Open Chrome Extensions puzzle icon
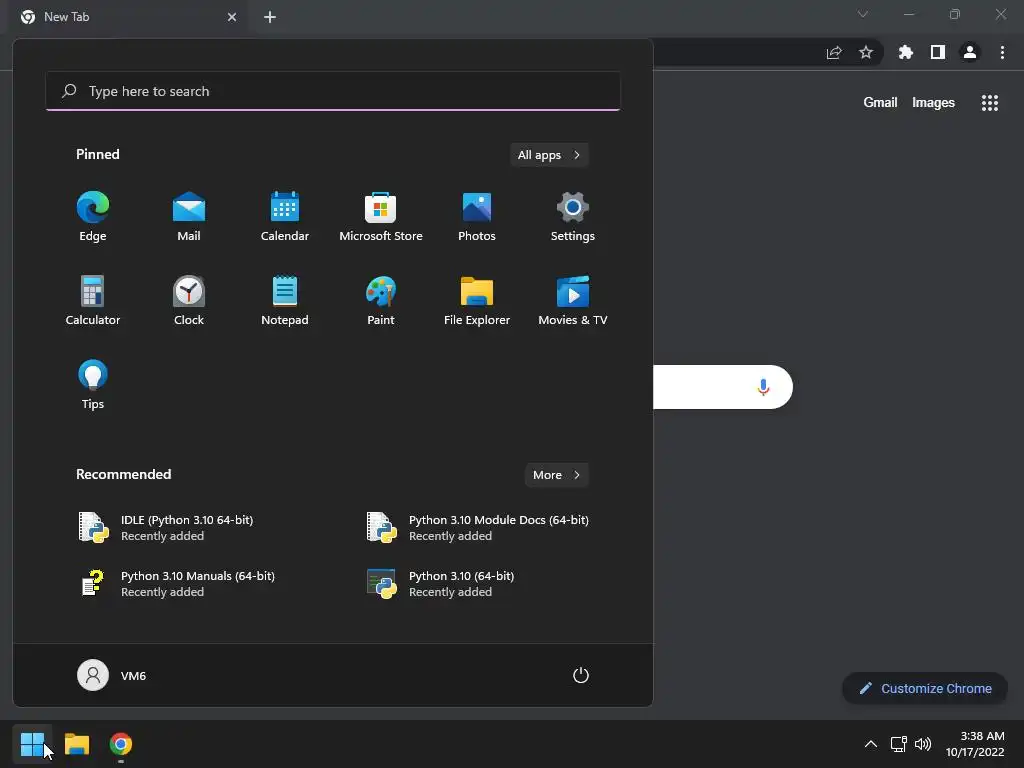 906,52
